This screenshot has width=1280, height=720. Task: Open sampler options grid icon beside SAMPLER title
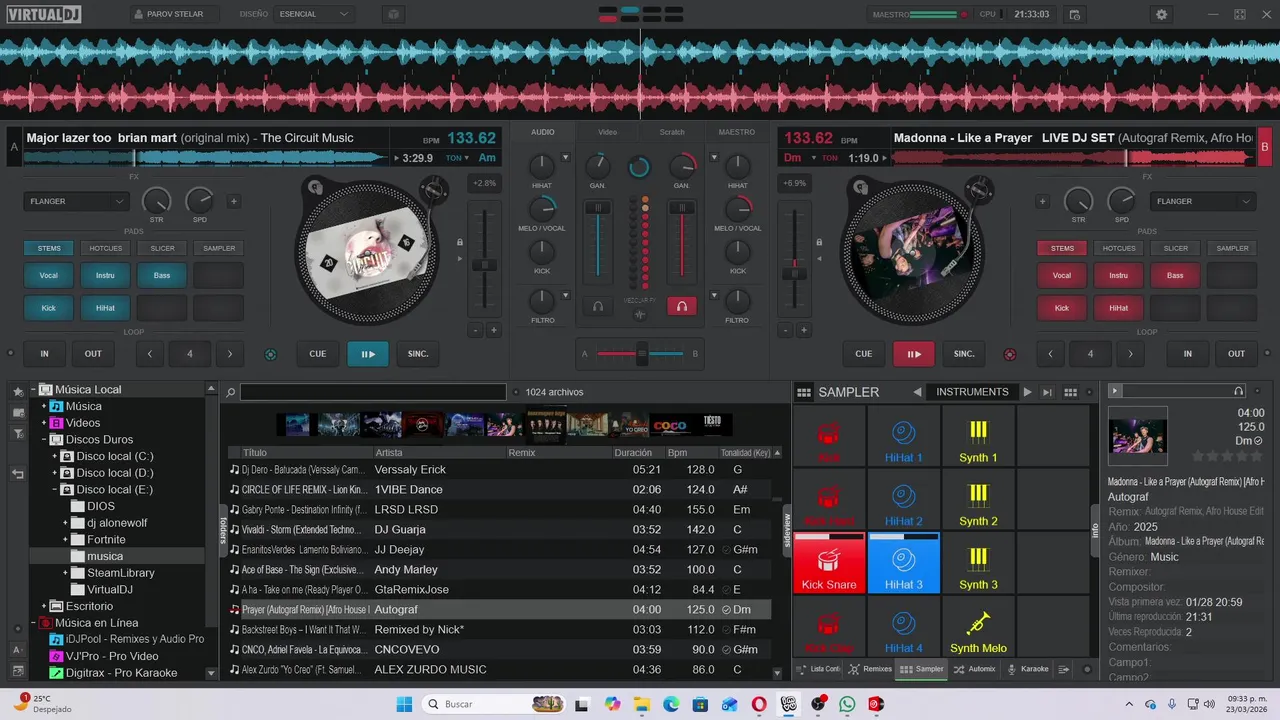point(804,392)
